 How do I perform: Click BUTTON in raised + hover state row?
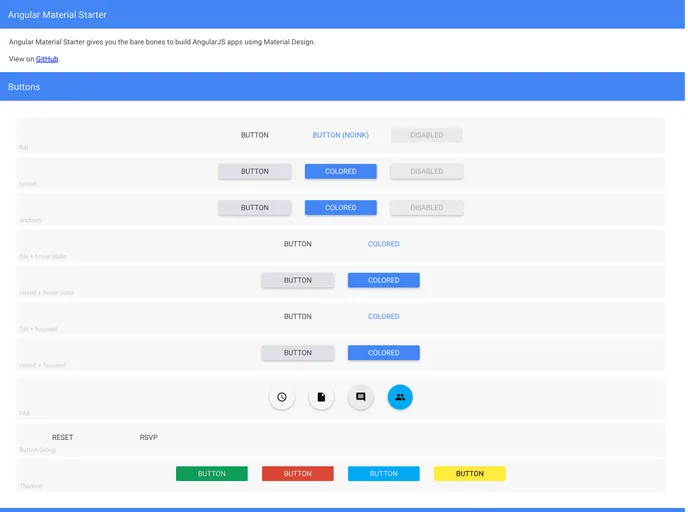pyautogui.click(x=297, y=280)
